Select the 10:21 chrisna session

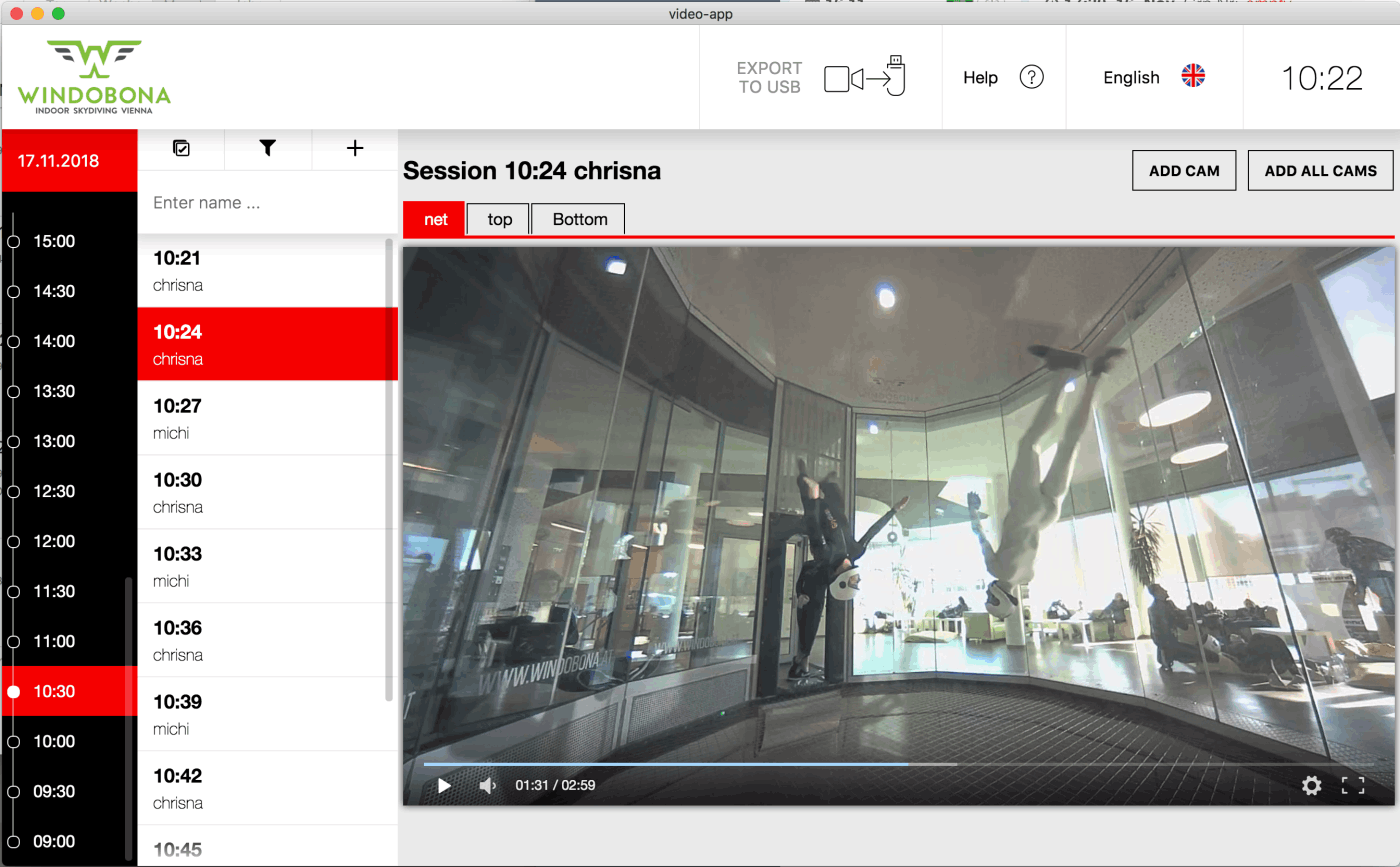click(x=261, y=270)
